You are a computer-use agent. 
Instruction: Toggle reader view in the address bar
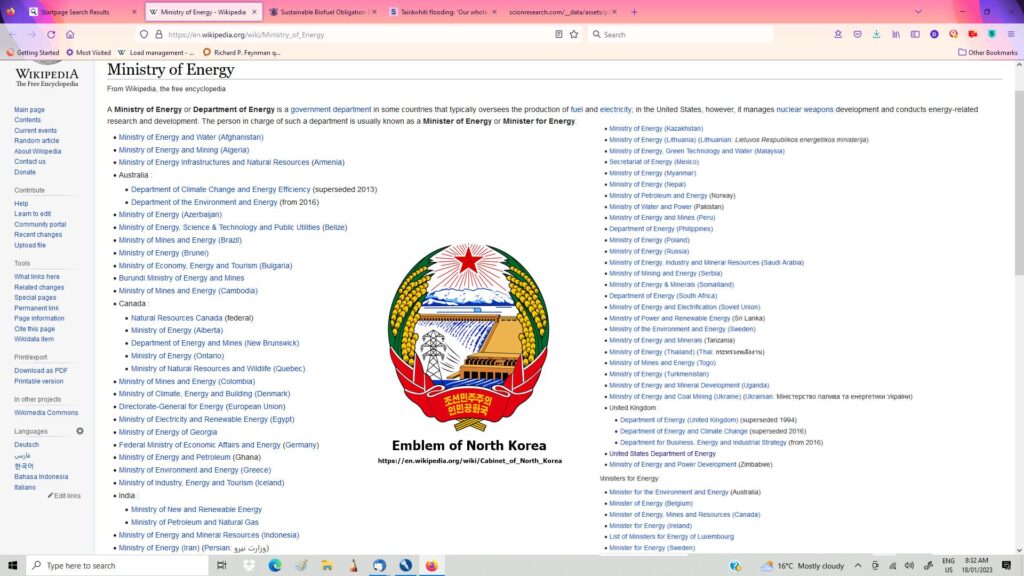(558, 34)
